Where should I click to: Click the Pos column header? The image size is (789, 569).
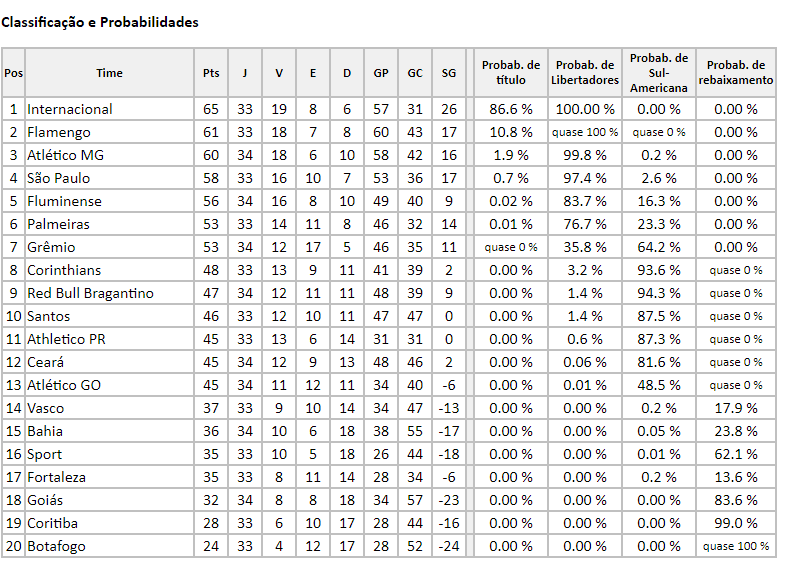click(x=13, y=73)
